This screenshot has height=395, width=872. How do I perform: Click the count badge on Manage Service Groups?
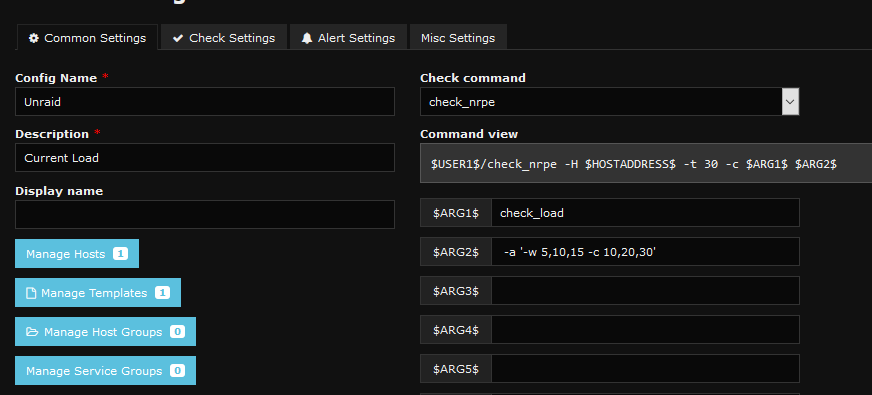pos(177,371)
